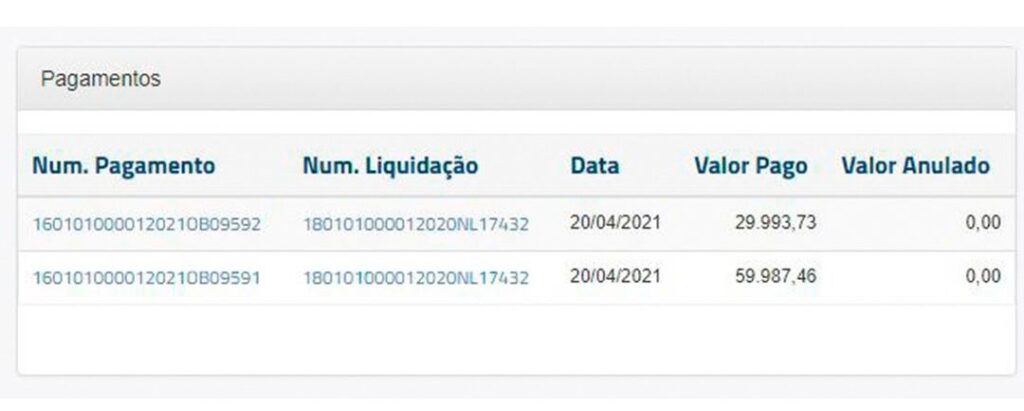This screenshot has width=1024, height=411.
Task: Click the Num. Liquidação column header
Action: [390, 166]
